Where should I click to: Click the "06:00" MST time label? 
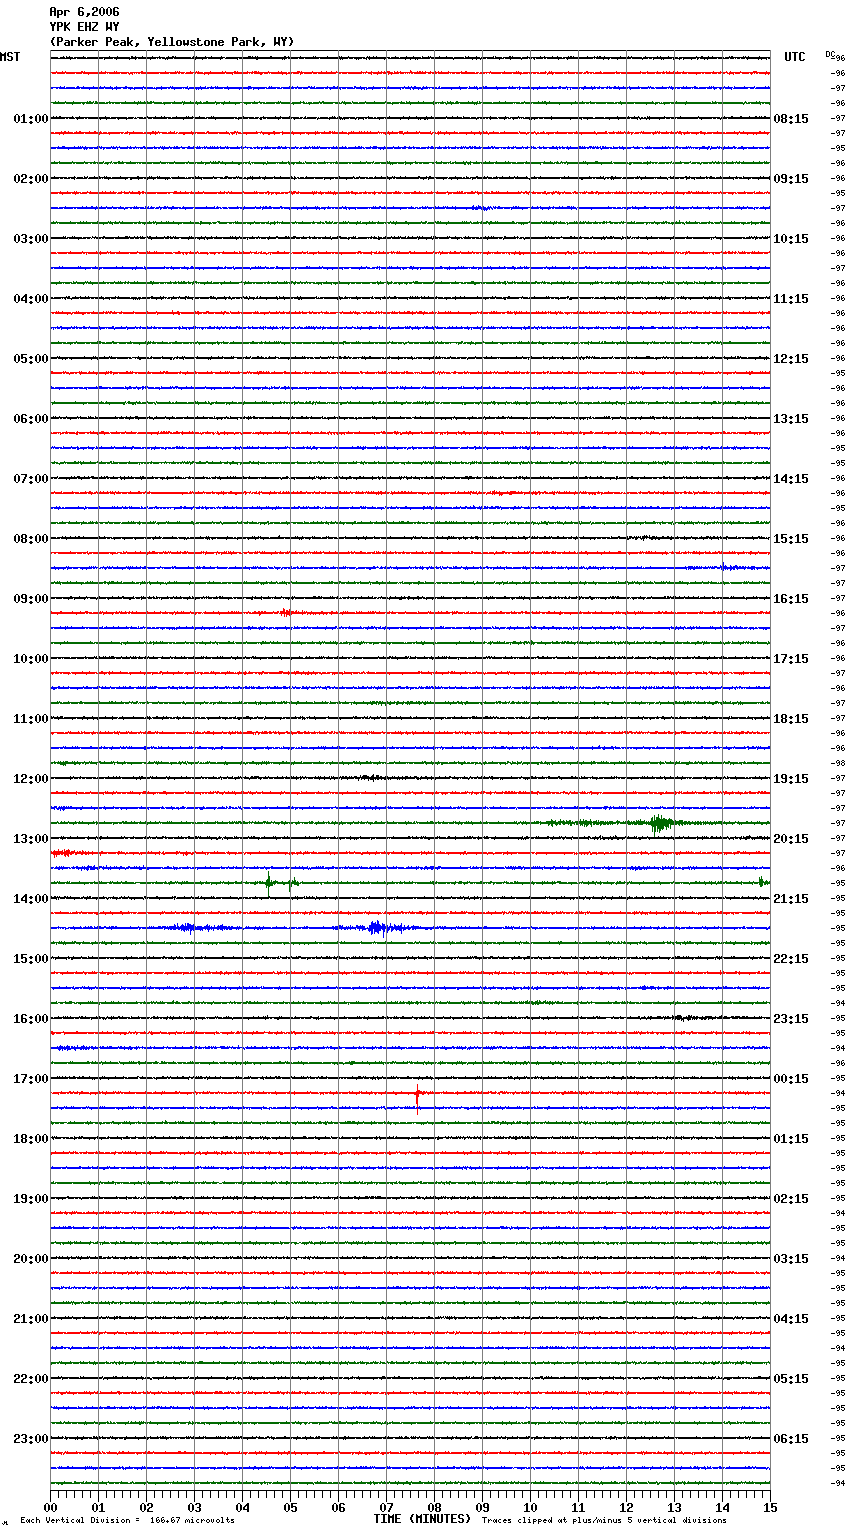click(31, 419)
